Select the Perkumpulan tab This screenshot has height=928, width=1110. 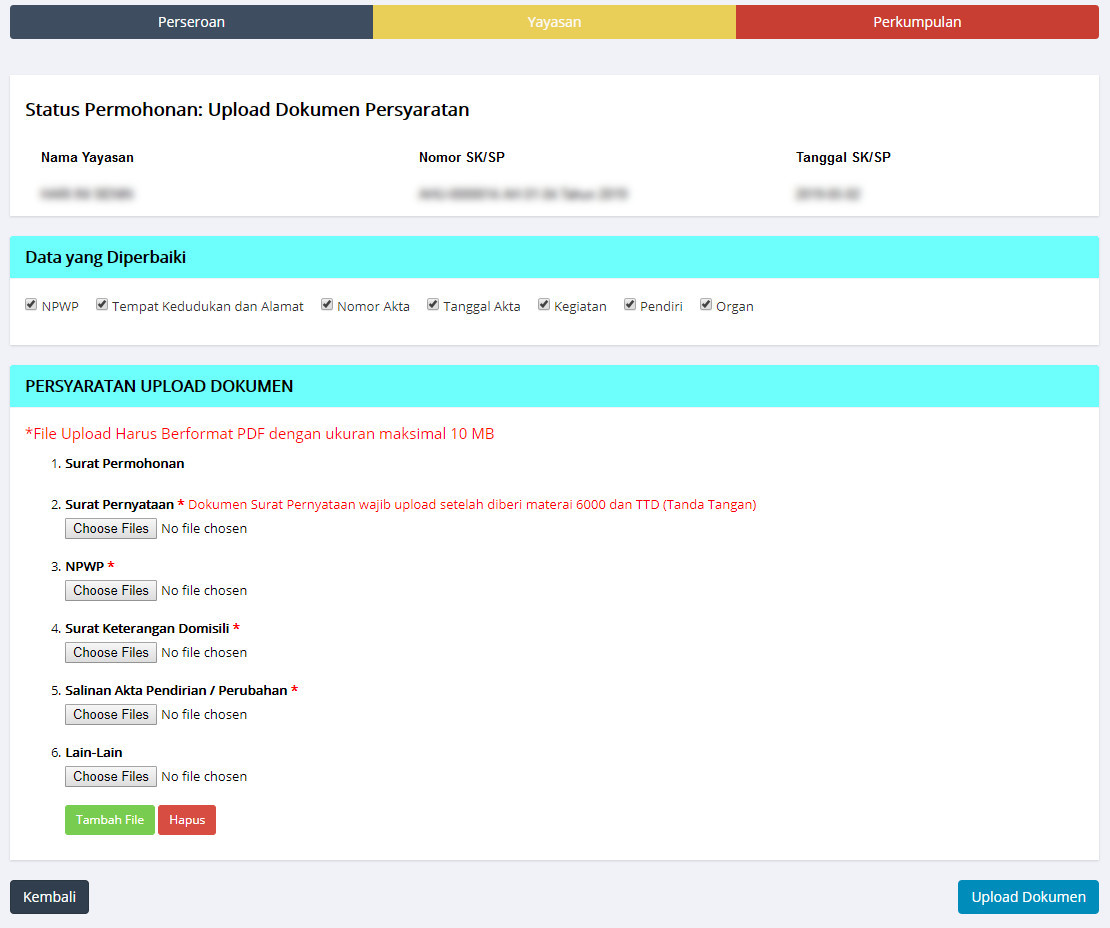[917, 22]
